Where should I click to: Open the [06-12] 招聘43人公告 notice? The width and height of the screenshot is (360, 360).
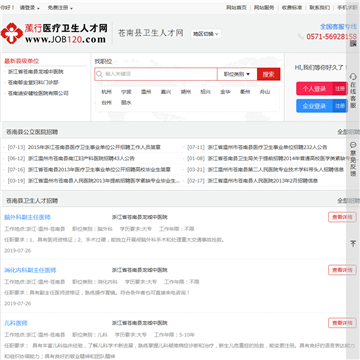click(81, 158)
